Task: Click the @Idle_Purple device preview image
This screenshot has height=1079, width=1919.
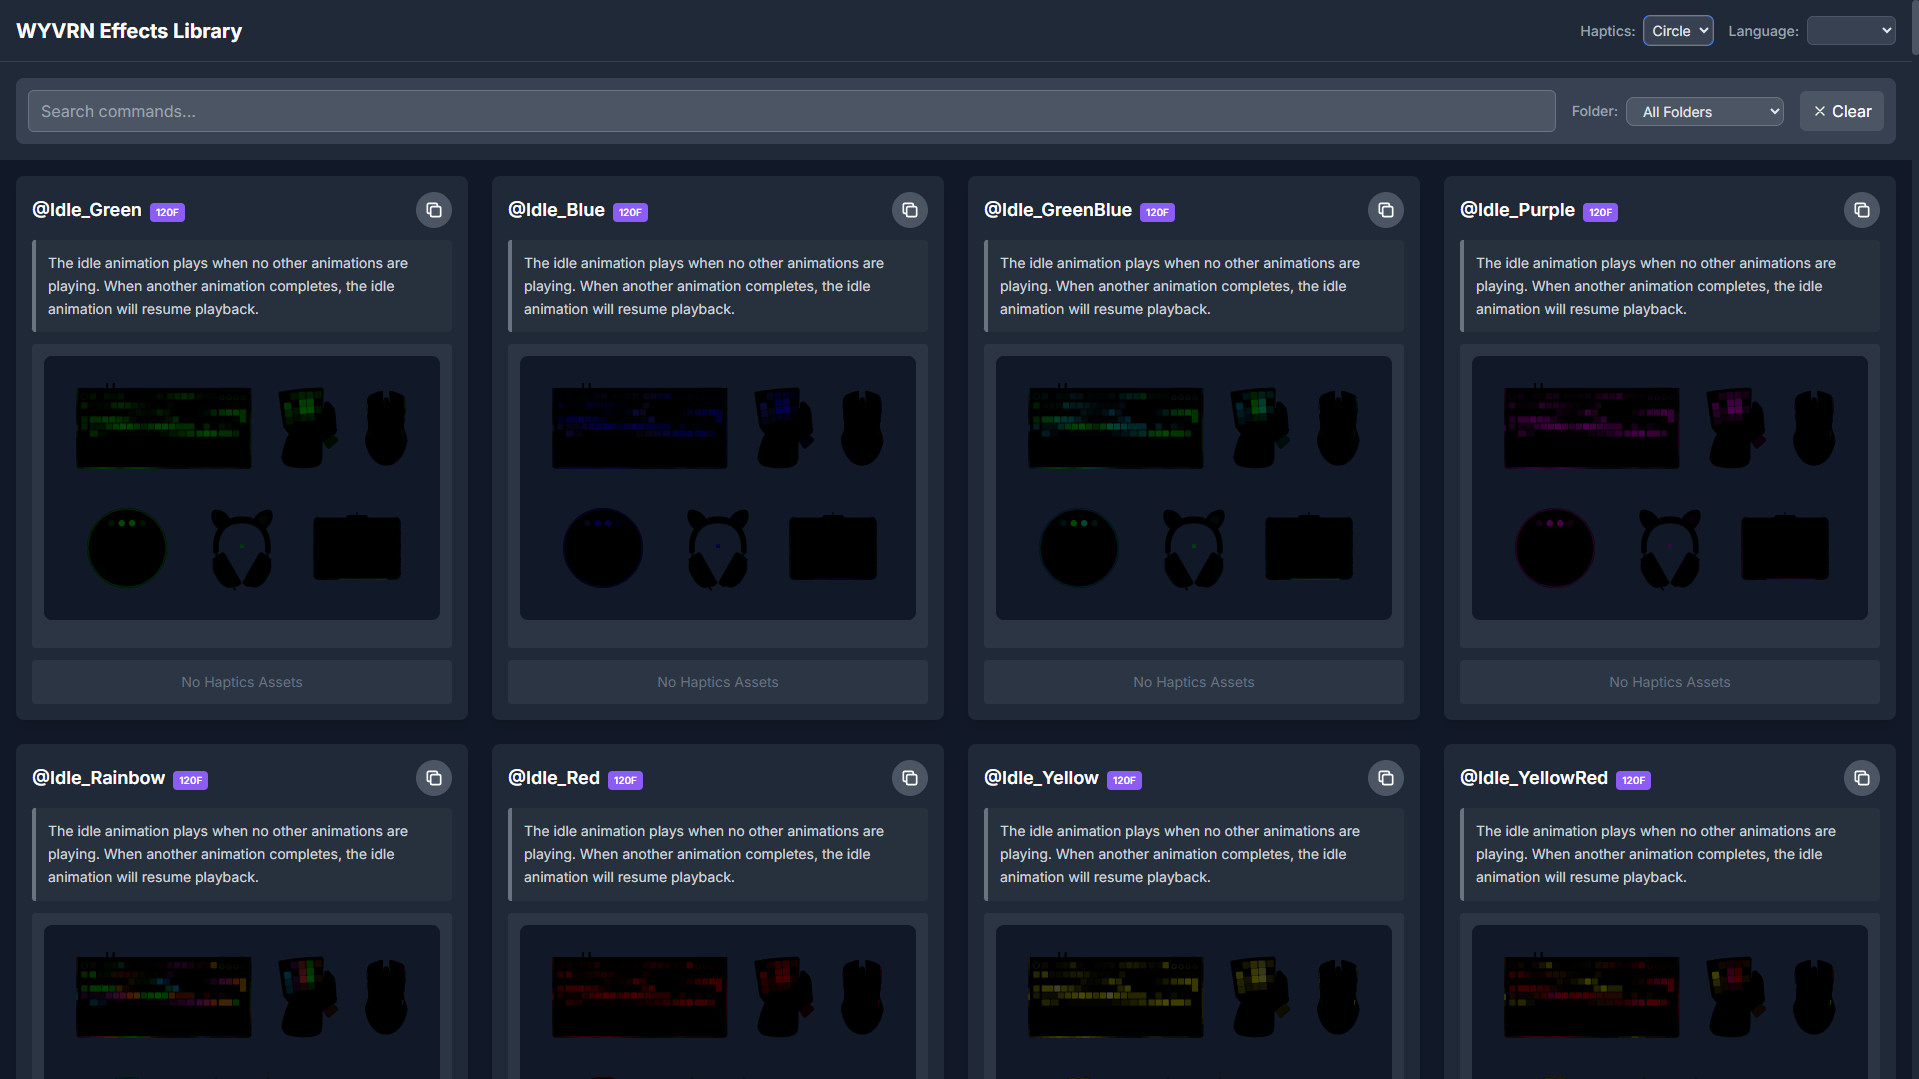Action: (x=1668, y=487)
